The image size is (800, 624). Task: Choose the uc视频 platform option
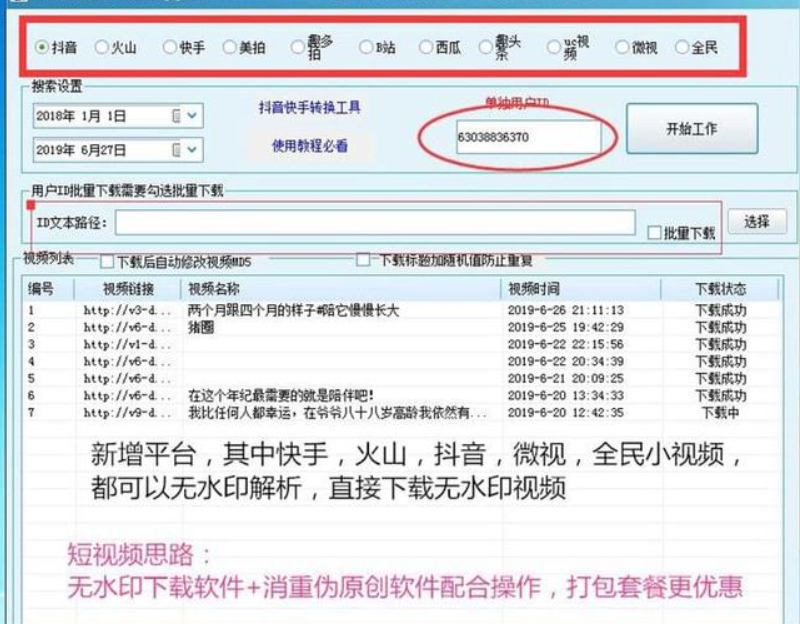tap(554, 47)
